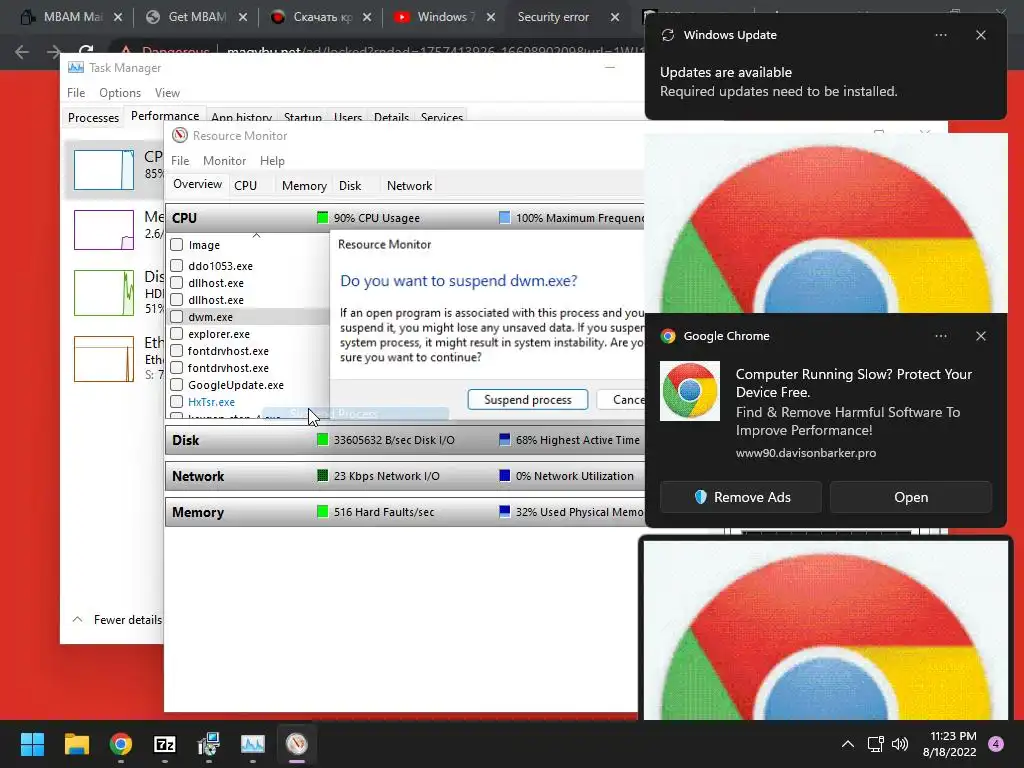The width and height of the screenshot is (1024, 768).
Task: Open Google Chrome notification options menu
Action: (941, 336)
